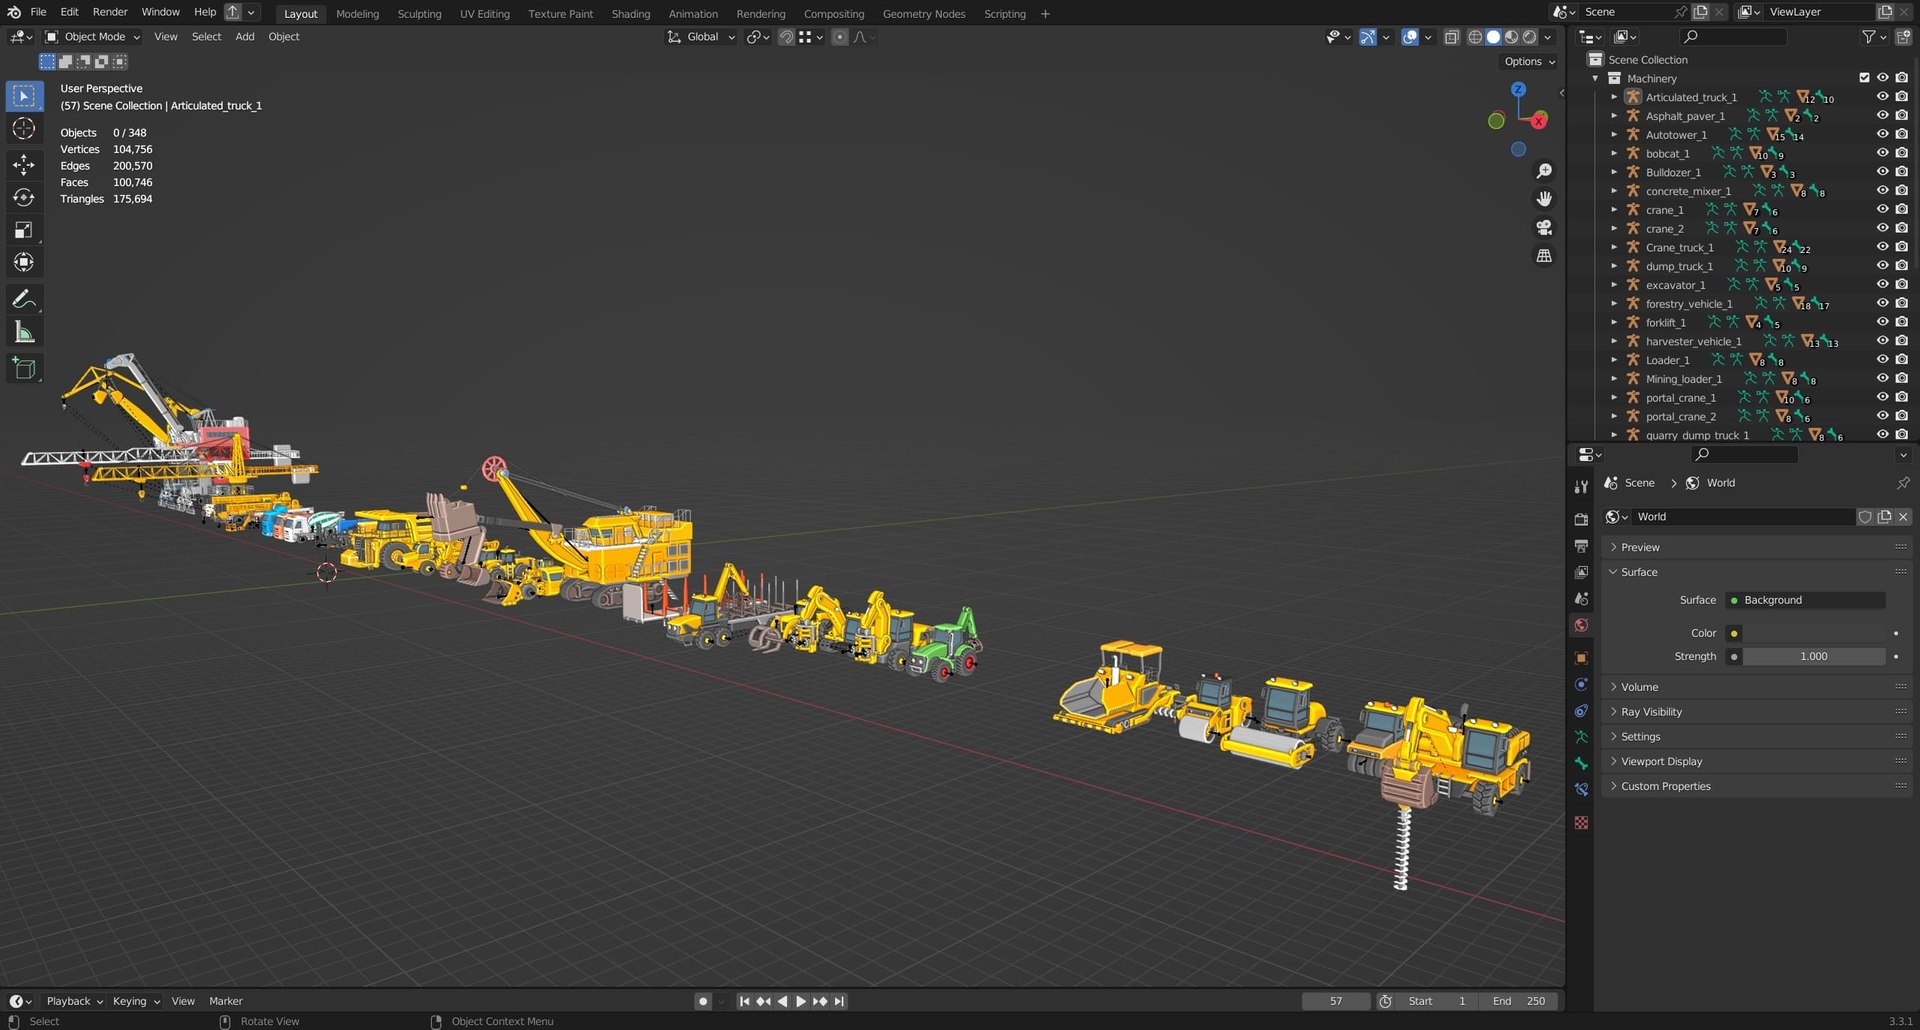Viewport: 1920px width, 1030px height.
Task: Expand the forklift_1 tree item
Action: point(1614,323)
